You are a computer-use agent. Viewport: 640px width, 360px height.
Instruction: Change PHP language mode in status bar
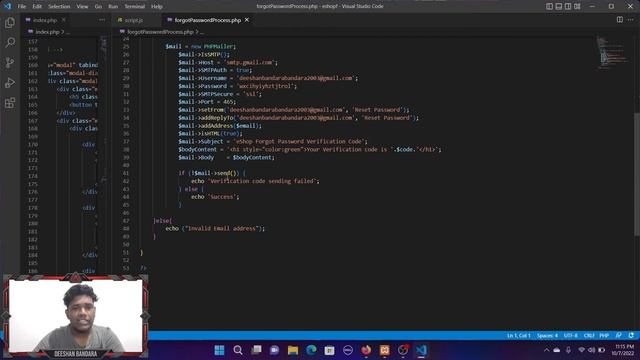(604, 335)
